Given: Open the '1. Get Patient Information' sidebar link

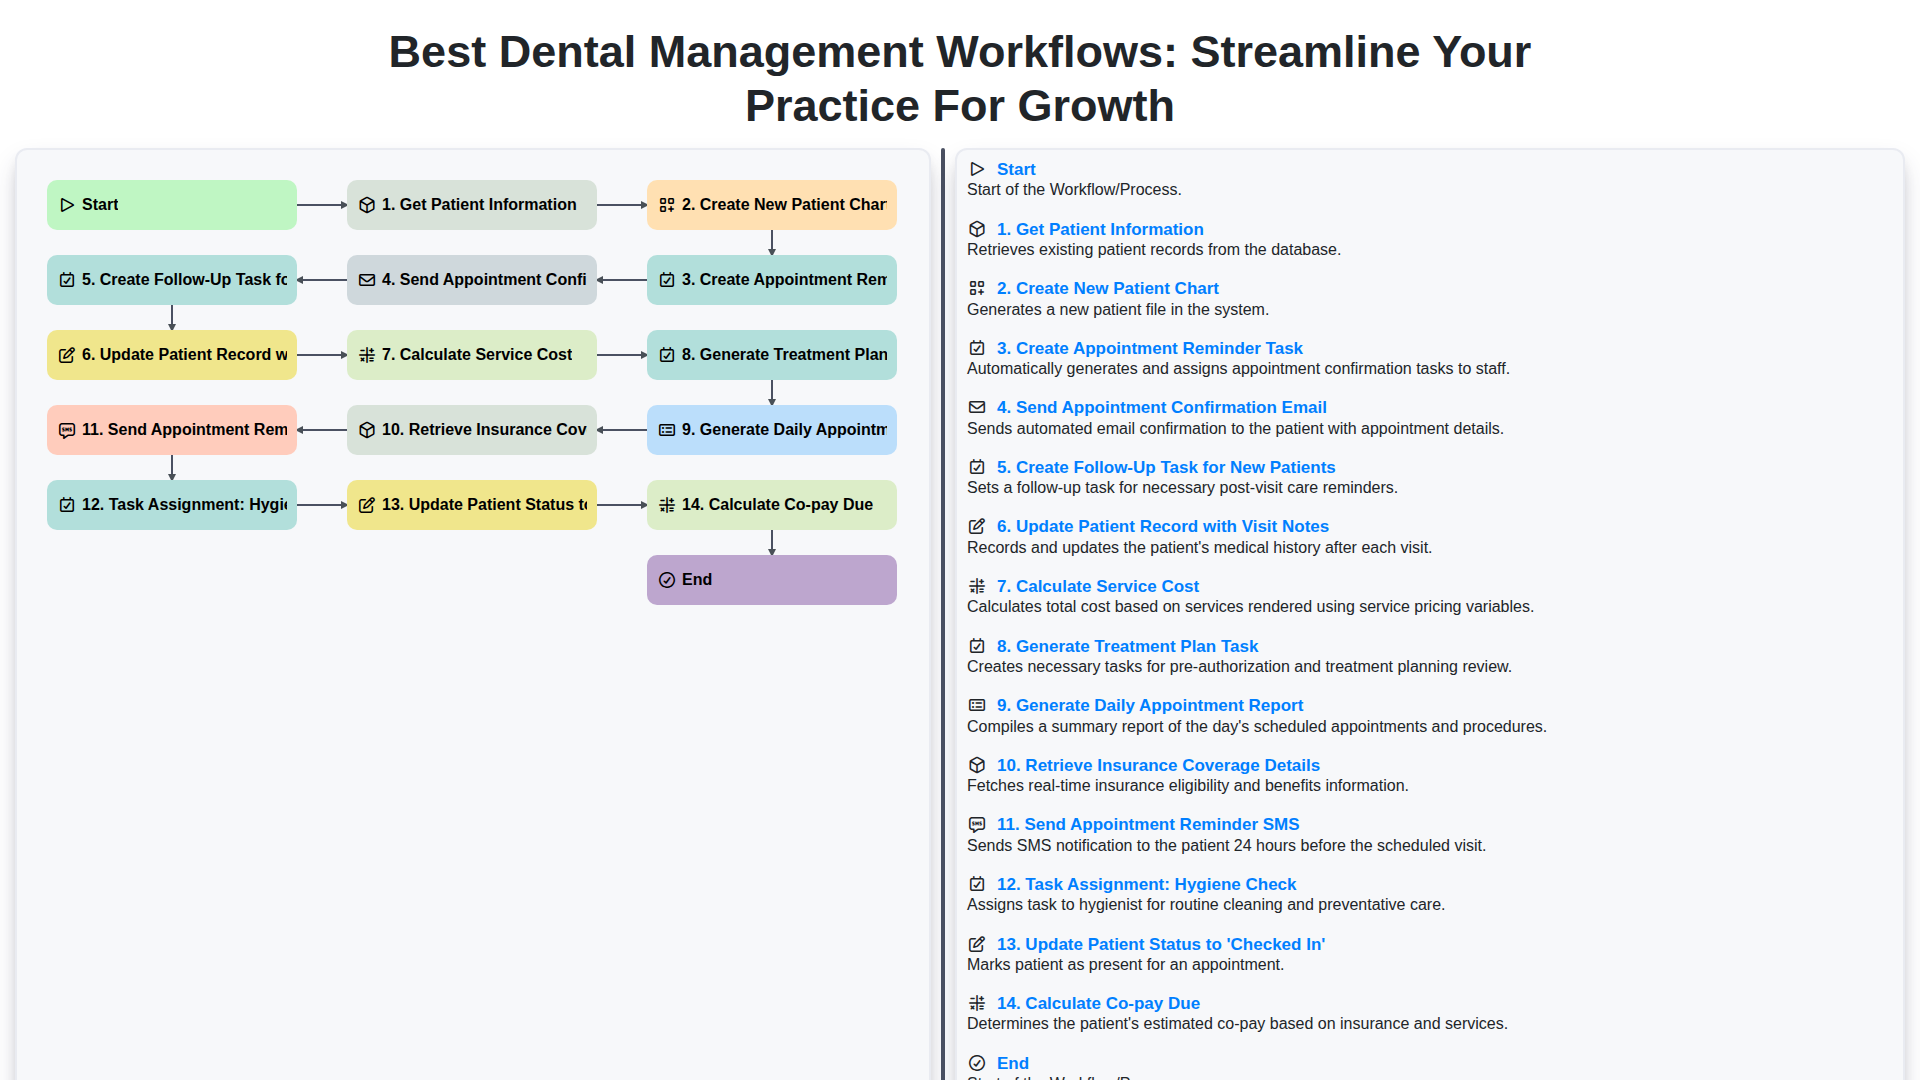Looking at the screenshot, I should click(x=1100, y=229).
